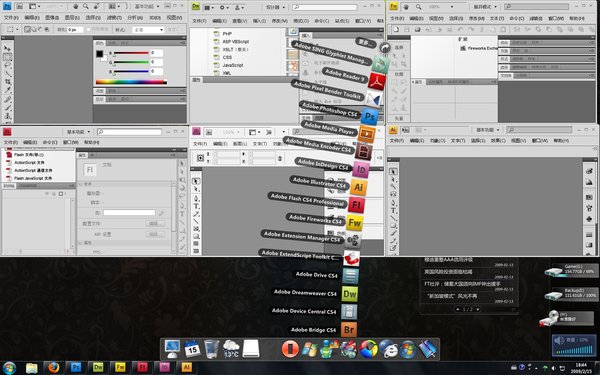Pick the Hand tool in Photoshop's application bar
The width and height of the screenshot is (600, 375).
pos(76,6)
